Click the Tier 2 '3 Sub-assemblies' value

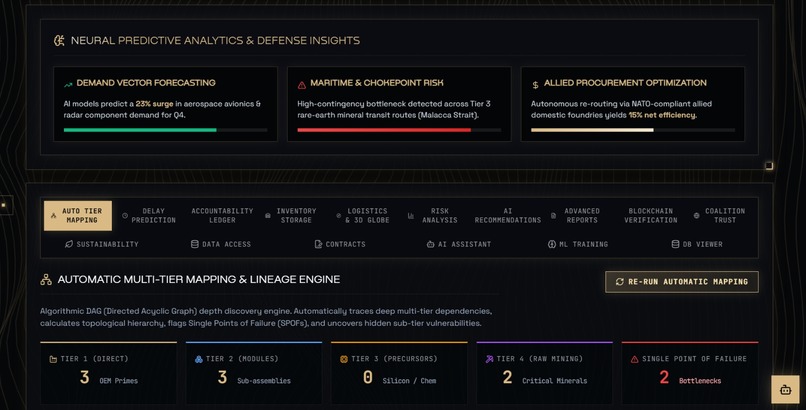pos(254,378)
